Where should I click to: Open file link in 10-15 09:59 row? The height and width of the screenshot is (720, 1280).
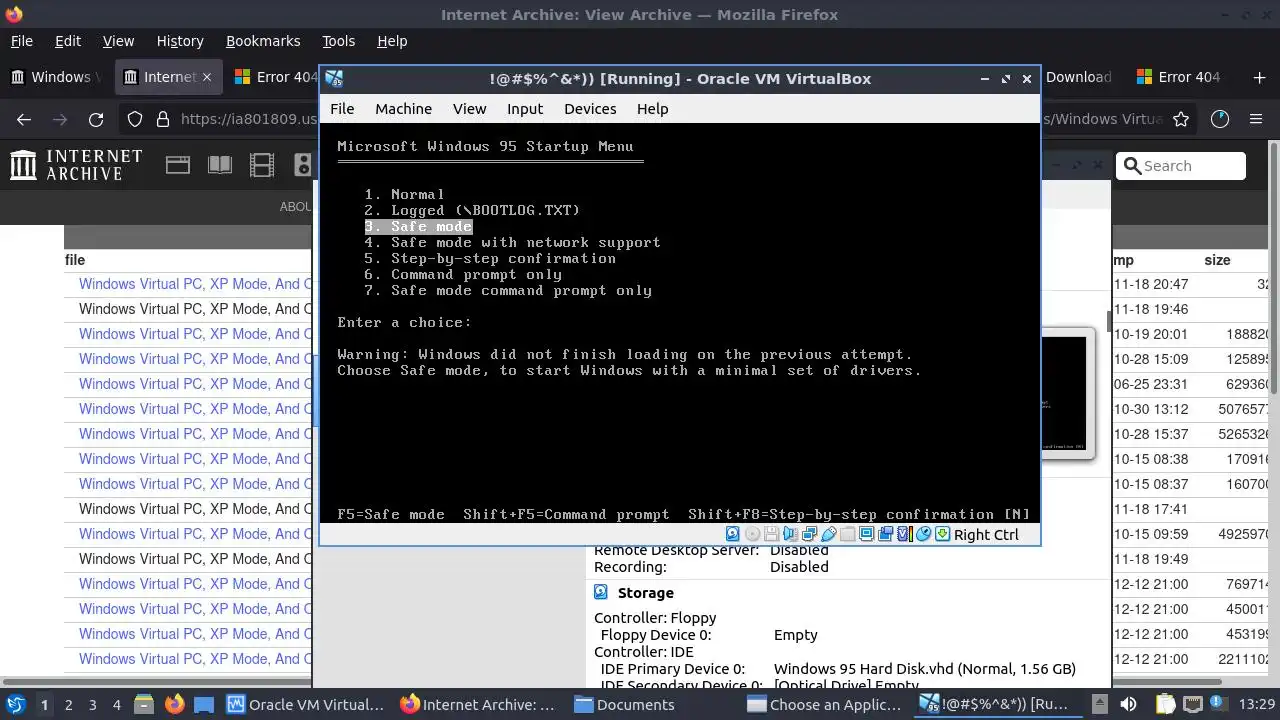click(196, 534)
